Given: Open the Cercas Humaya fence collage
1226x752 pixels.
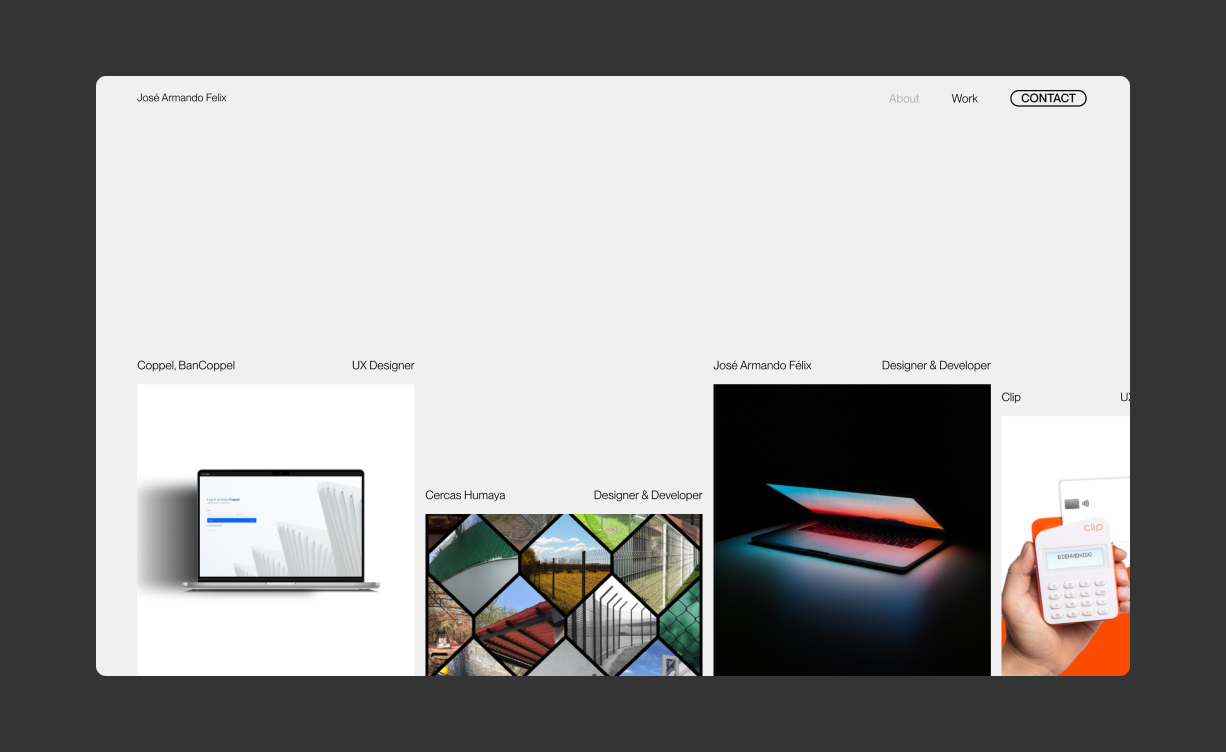Looking at the screenshot, I should pos(563,594).
